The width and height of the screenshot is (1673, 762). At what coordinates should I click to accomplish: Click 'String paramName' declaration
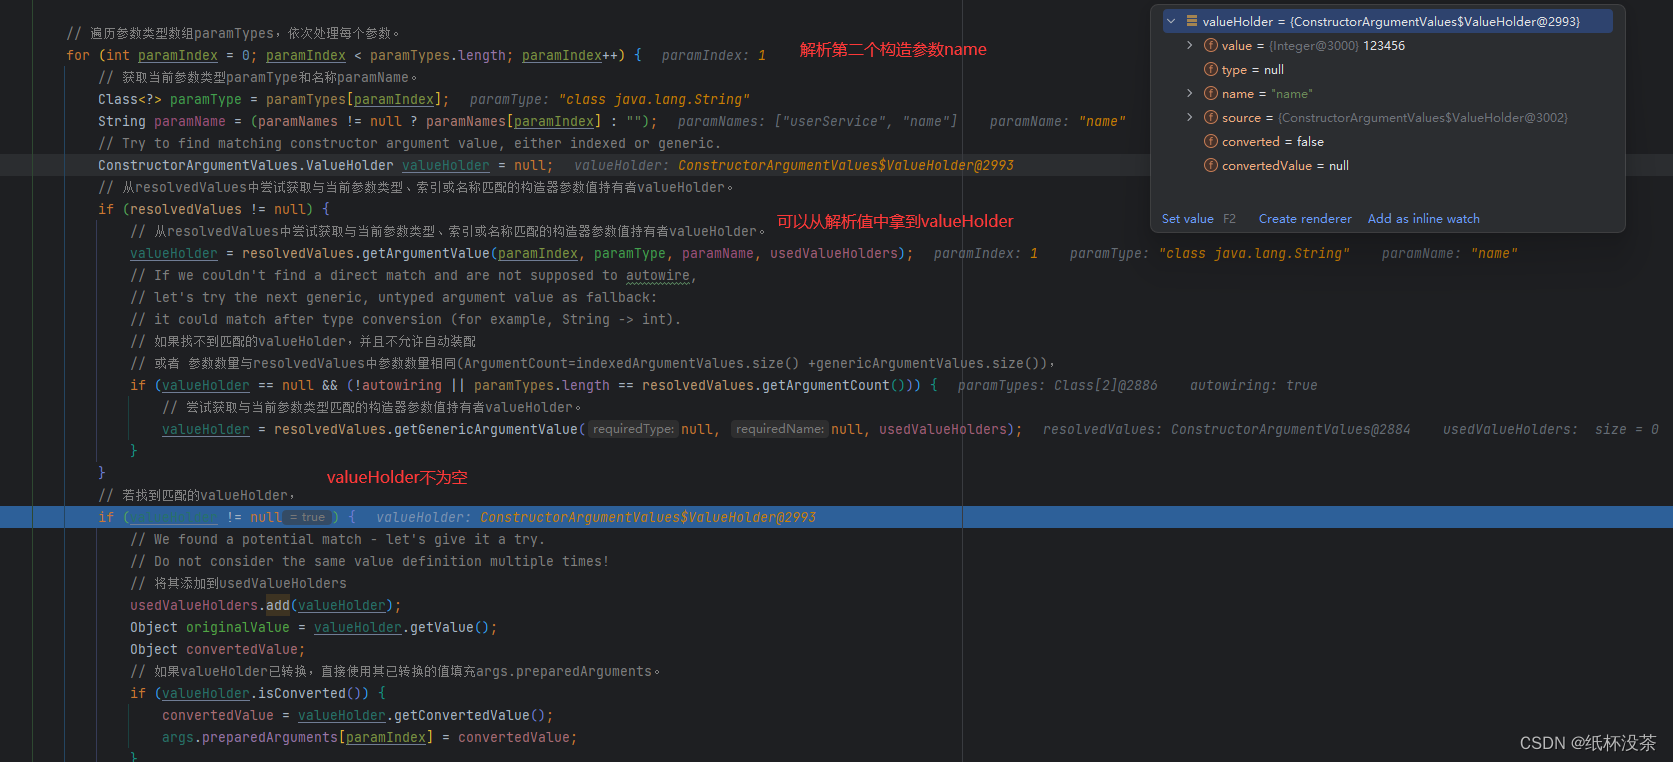click(161, 121)
